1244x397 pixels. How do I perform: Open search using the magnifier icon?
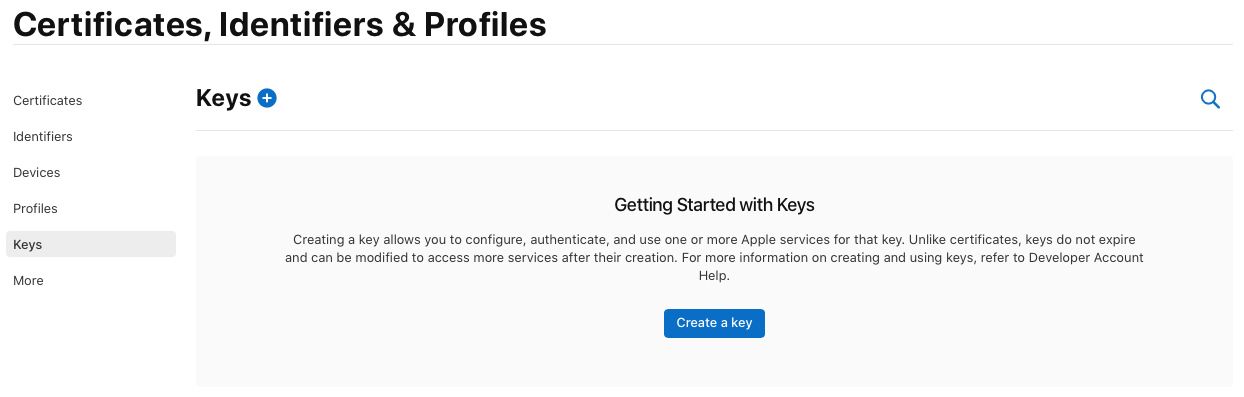(1210, 99)
